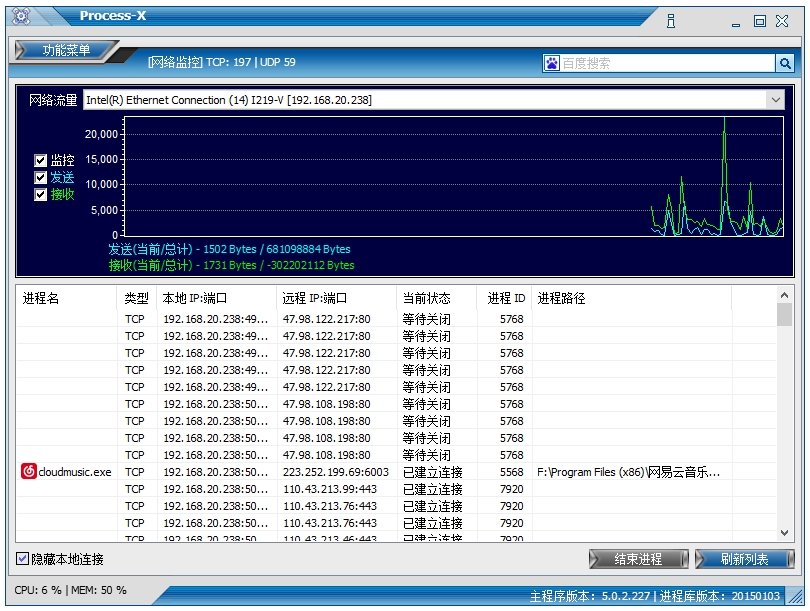Click the 网络流量 label
This screenshot has width=810, height=611.
53,100
